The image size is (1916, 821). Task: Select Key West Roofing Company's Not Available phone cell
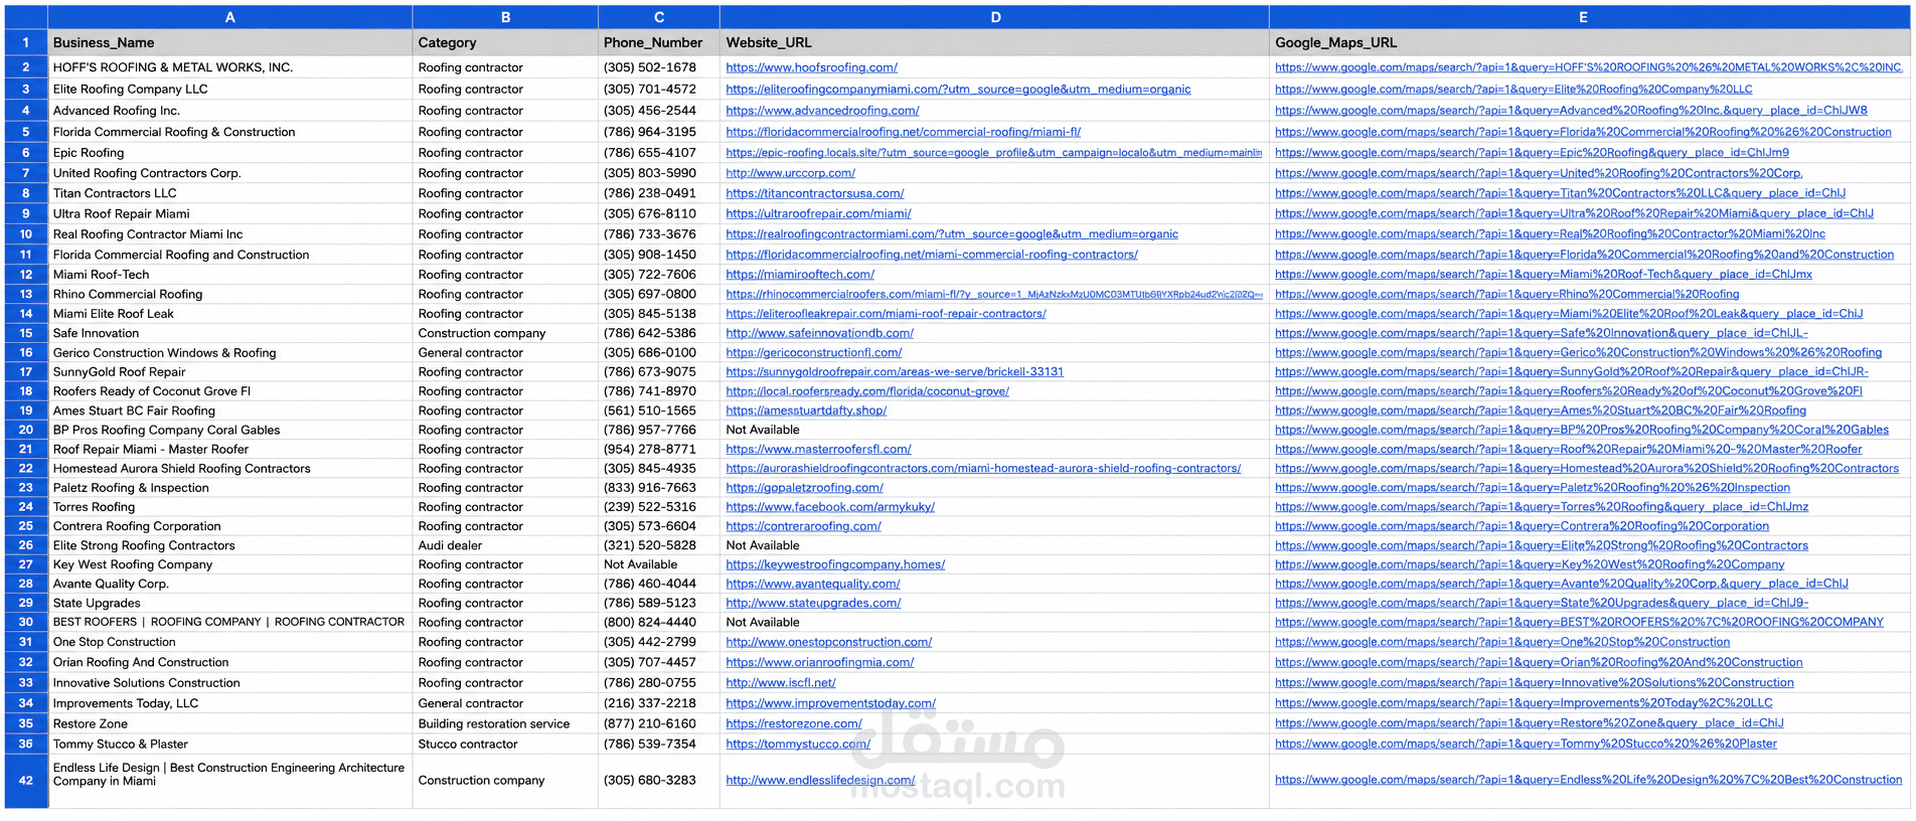(x=659, y=564)
